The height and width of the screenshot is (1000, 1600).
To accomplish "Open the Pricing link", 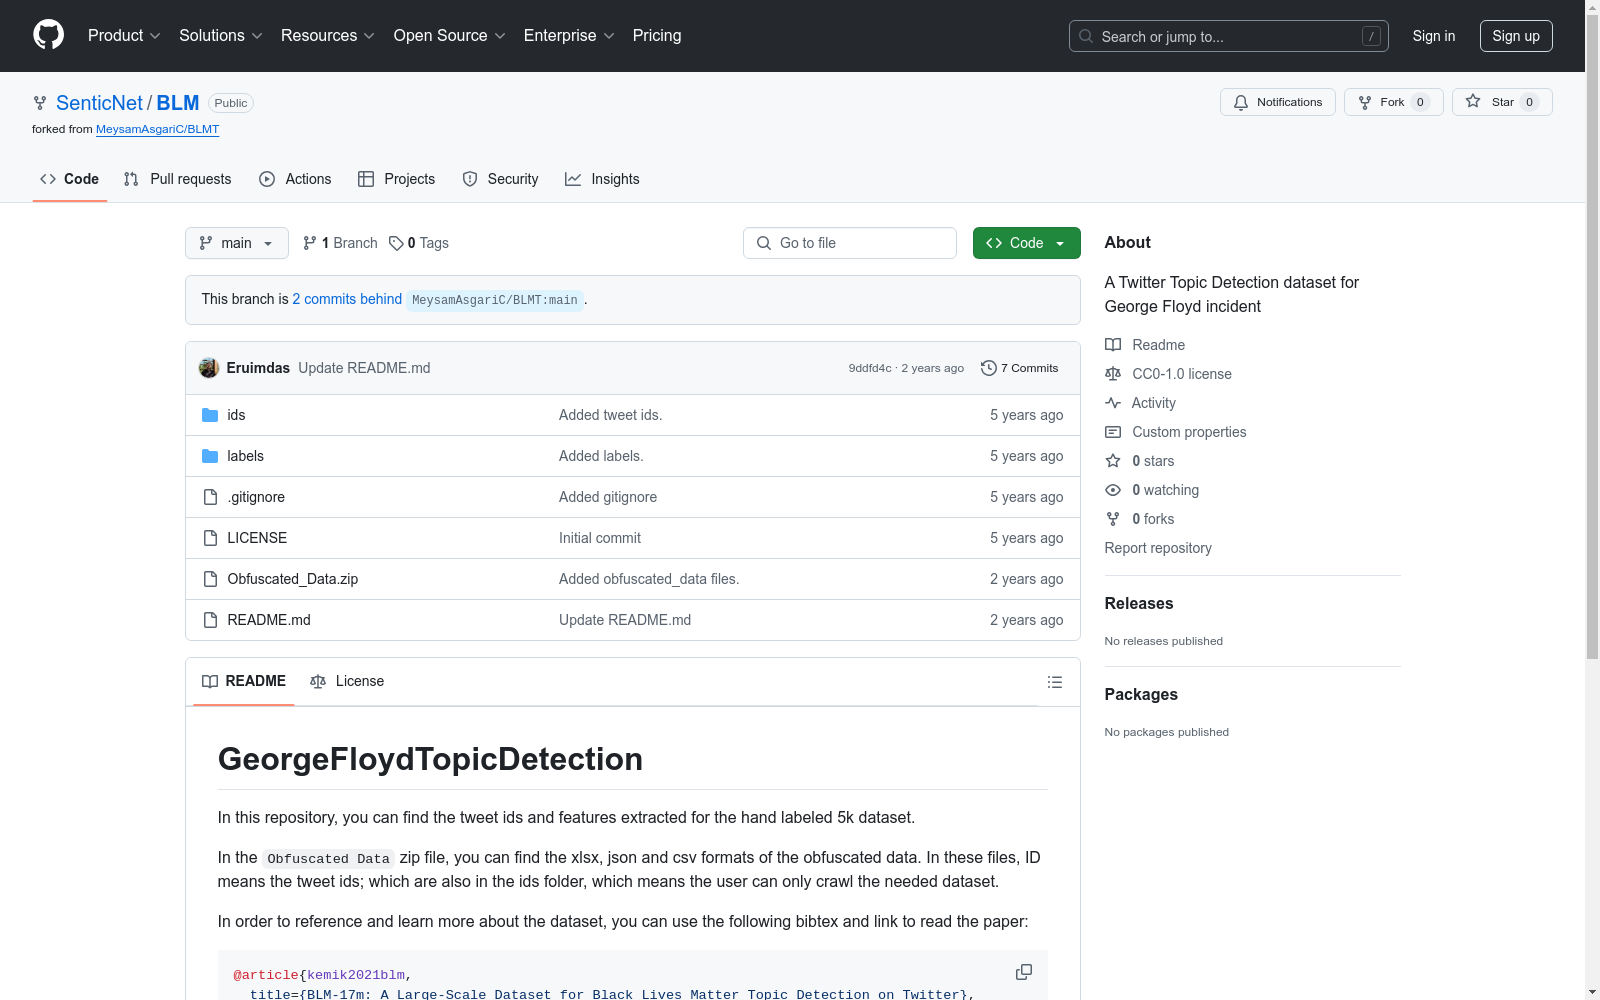I will [657, 36].
